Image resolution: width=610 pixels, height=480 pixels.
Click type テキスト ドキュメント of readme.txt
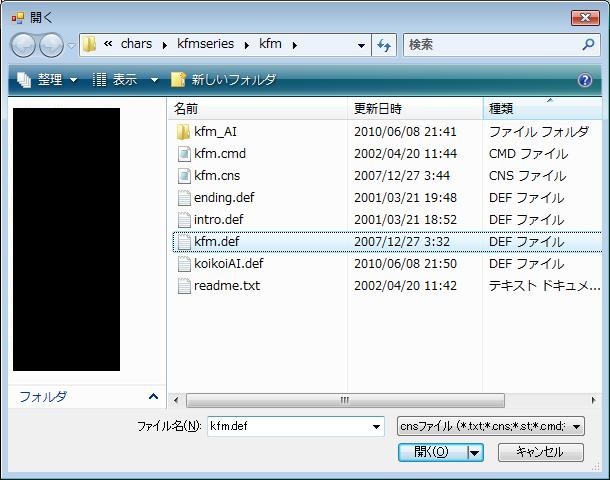pyautogui.click(x=545, y=286)
